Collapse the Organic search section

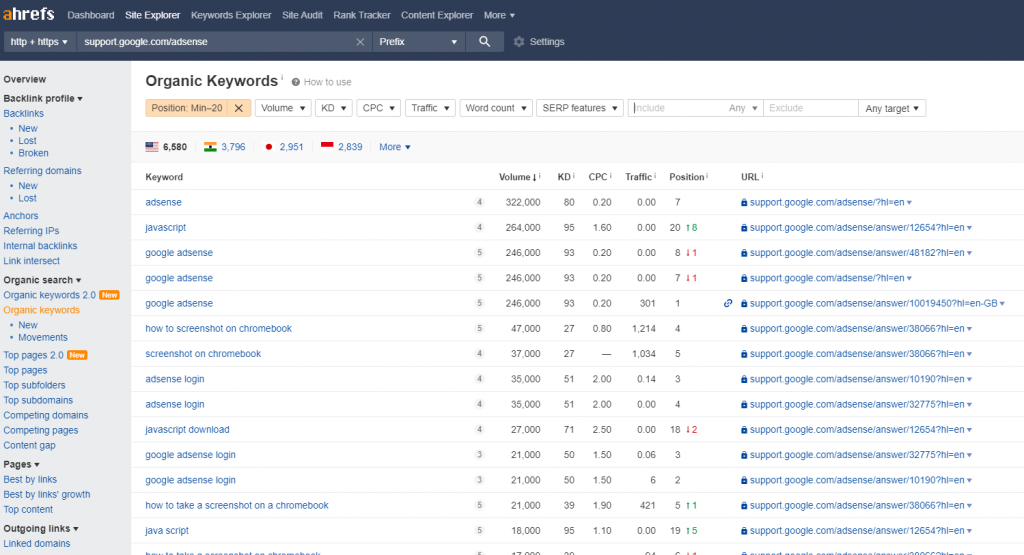coord(42,280)
